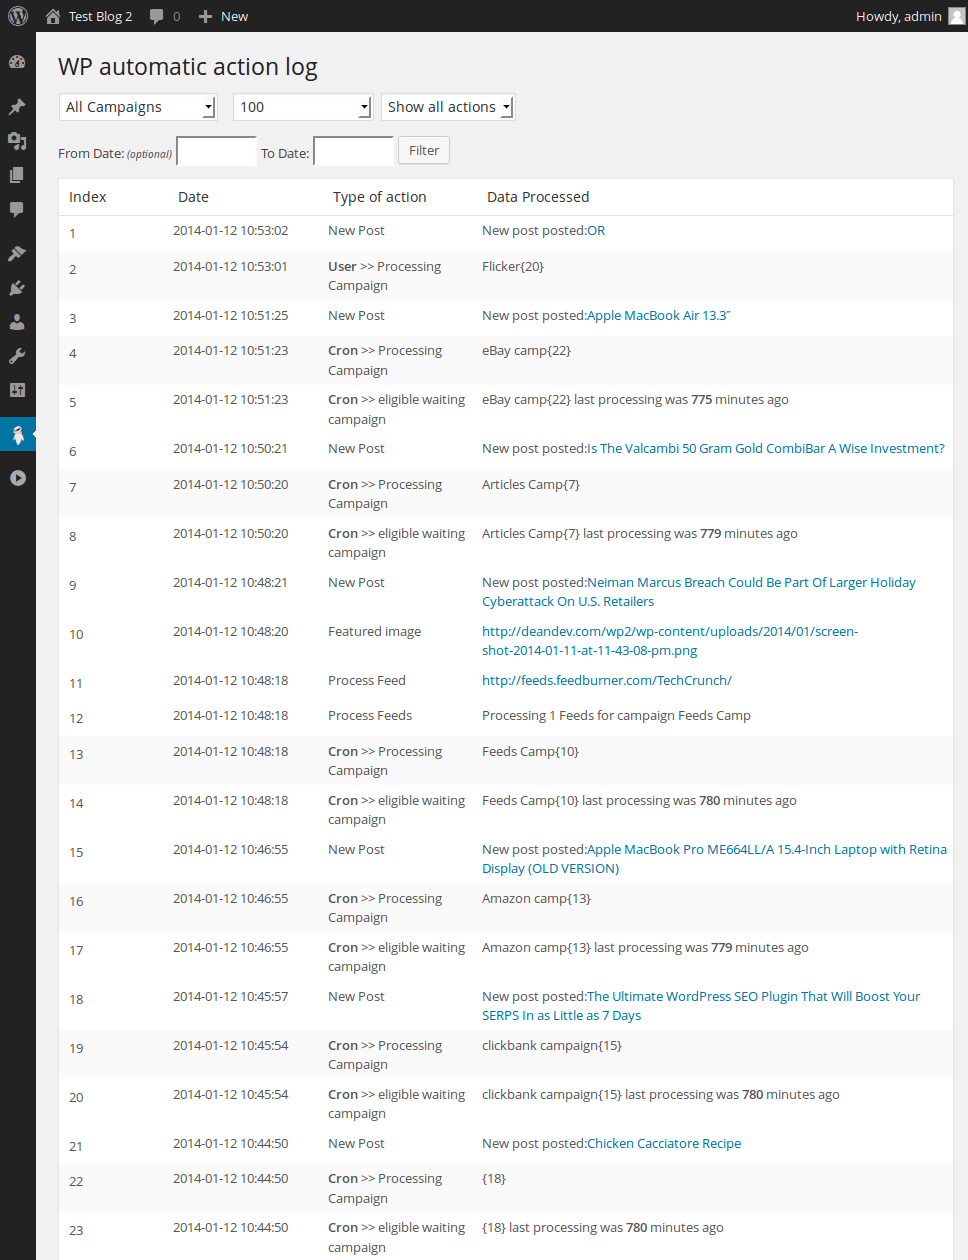Click the WP automatic action log heading
Image resolution: width=968 pixels, height=1260 pixels.
tap(188, 67)
